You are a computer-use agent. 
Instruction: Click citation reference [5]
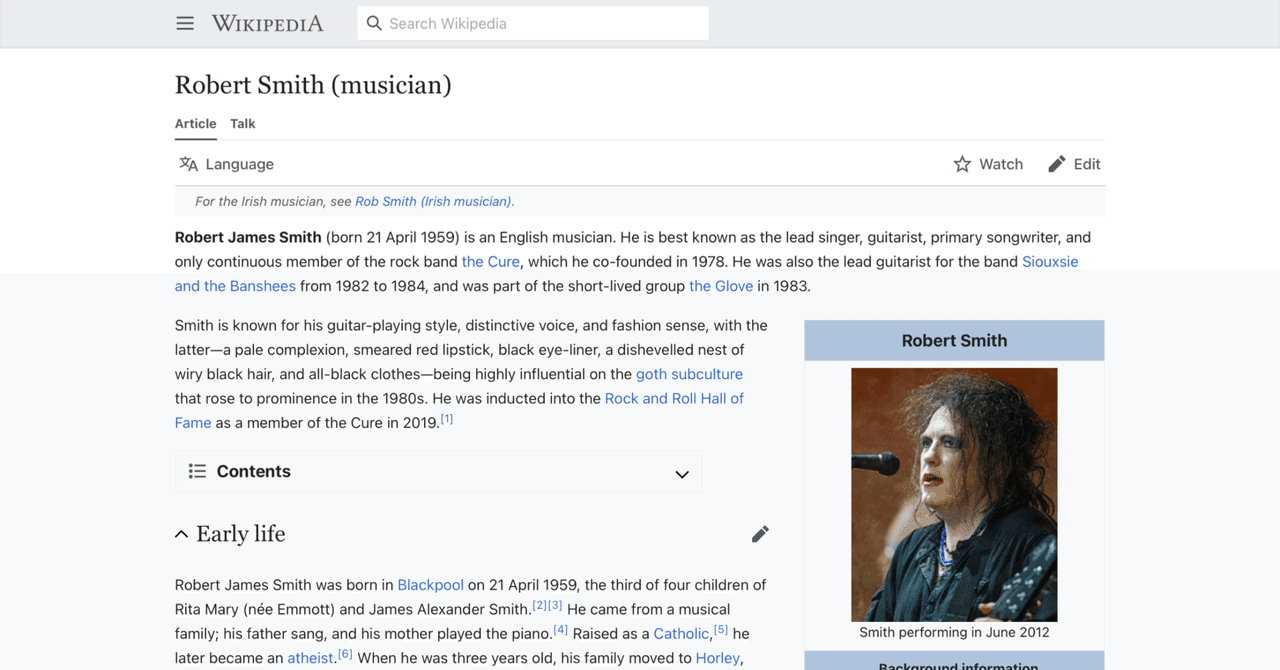pyautogui.click(x=721, y=629)
